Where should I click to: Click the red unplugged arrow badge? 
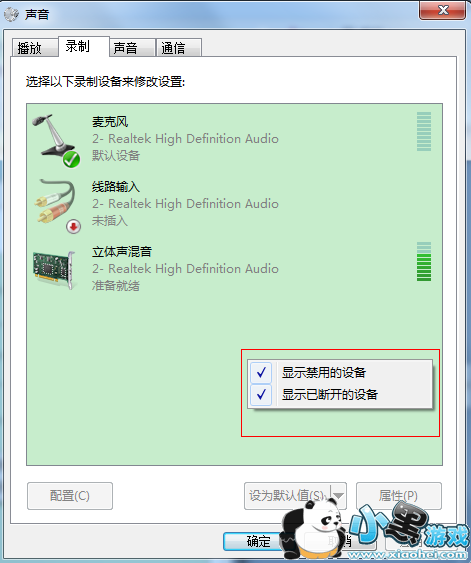coord(74,226)
